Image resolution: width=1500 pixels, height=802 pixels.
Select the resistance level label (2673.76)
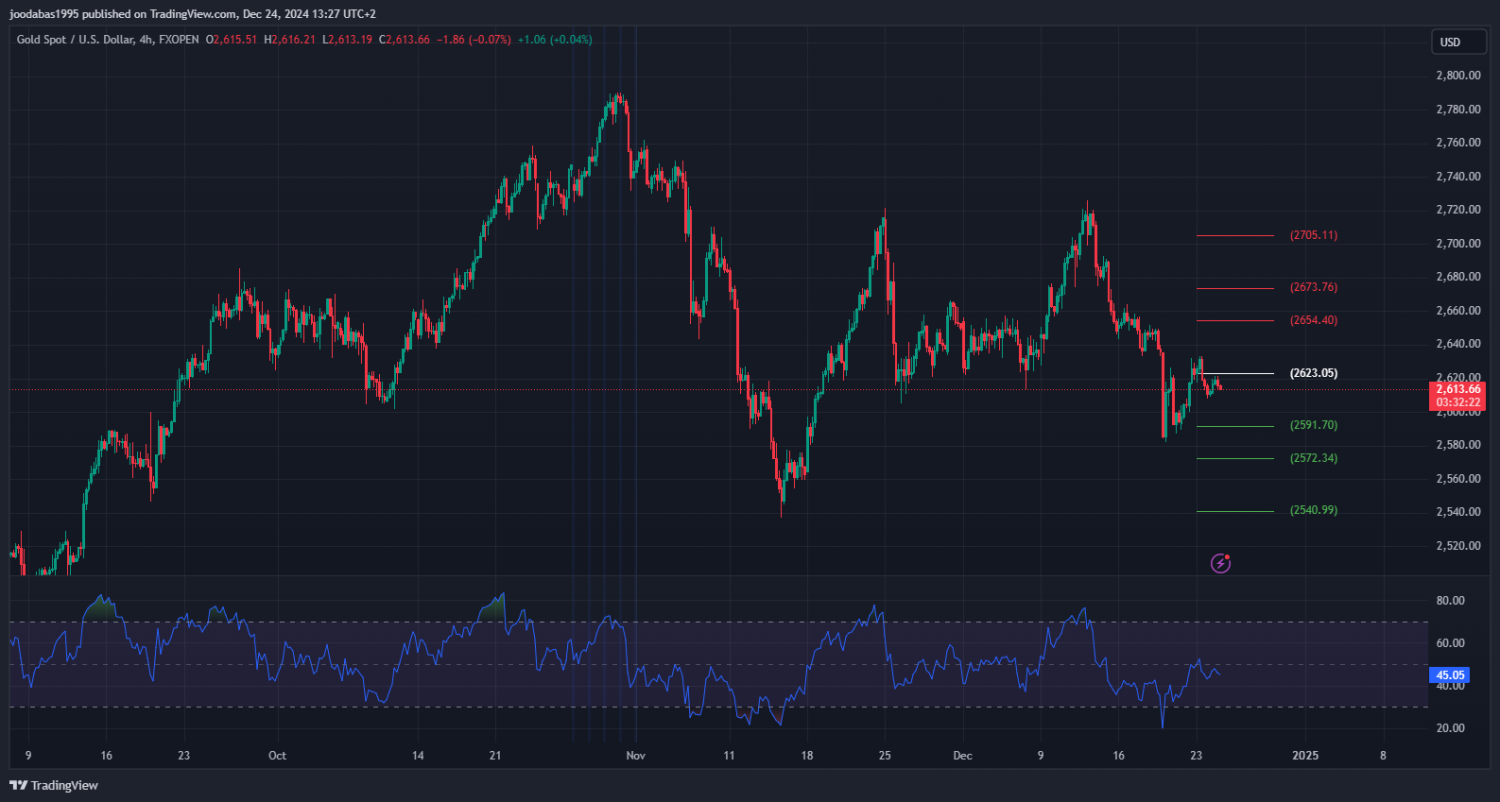1313,288
